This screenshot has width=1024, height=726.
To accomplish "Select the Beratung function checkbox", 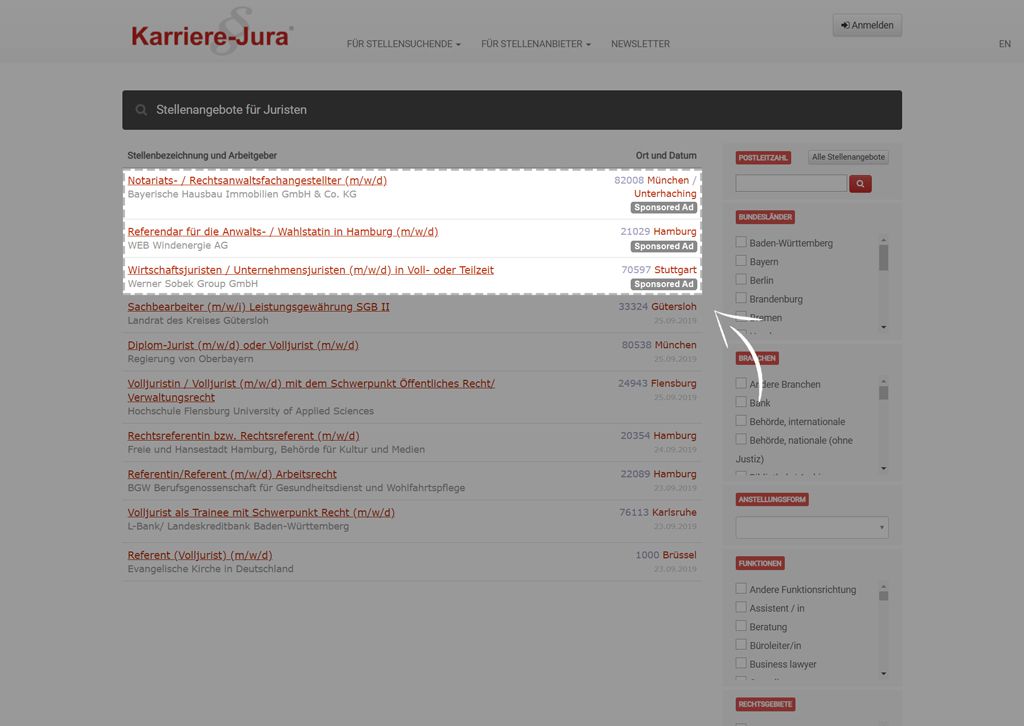I will point(741,627).
